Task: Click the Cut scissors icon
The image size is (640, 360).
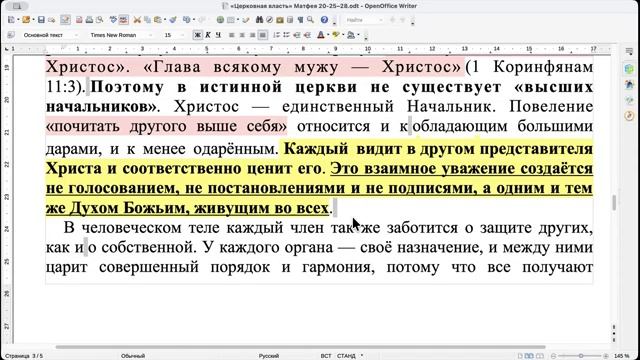Action: (x=137, y=20)
